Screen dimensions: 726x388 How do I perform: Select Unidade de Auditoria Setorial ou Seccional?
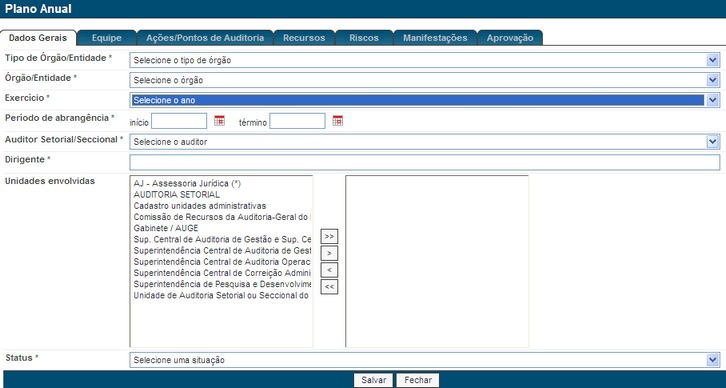click(221, 295)
